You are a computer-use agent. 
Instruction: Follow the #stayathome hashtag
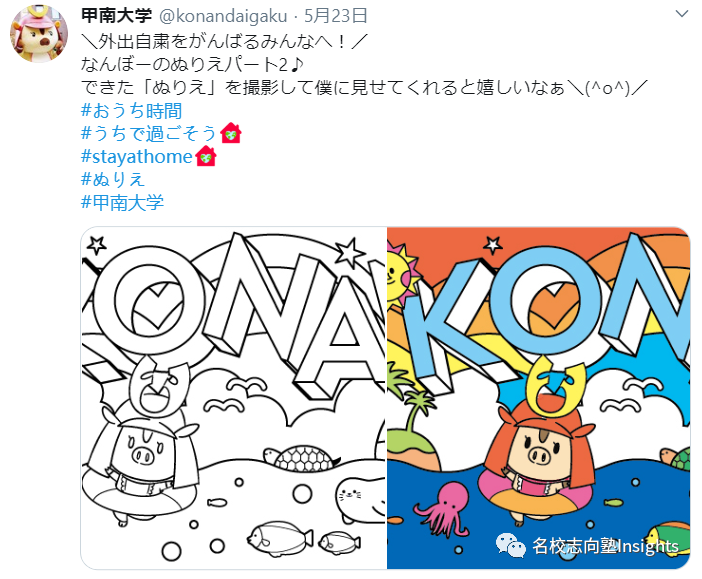[137, 157]
